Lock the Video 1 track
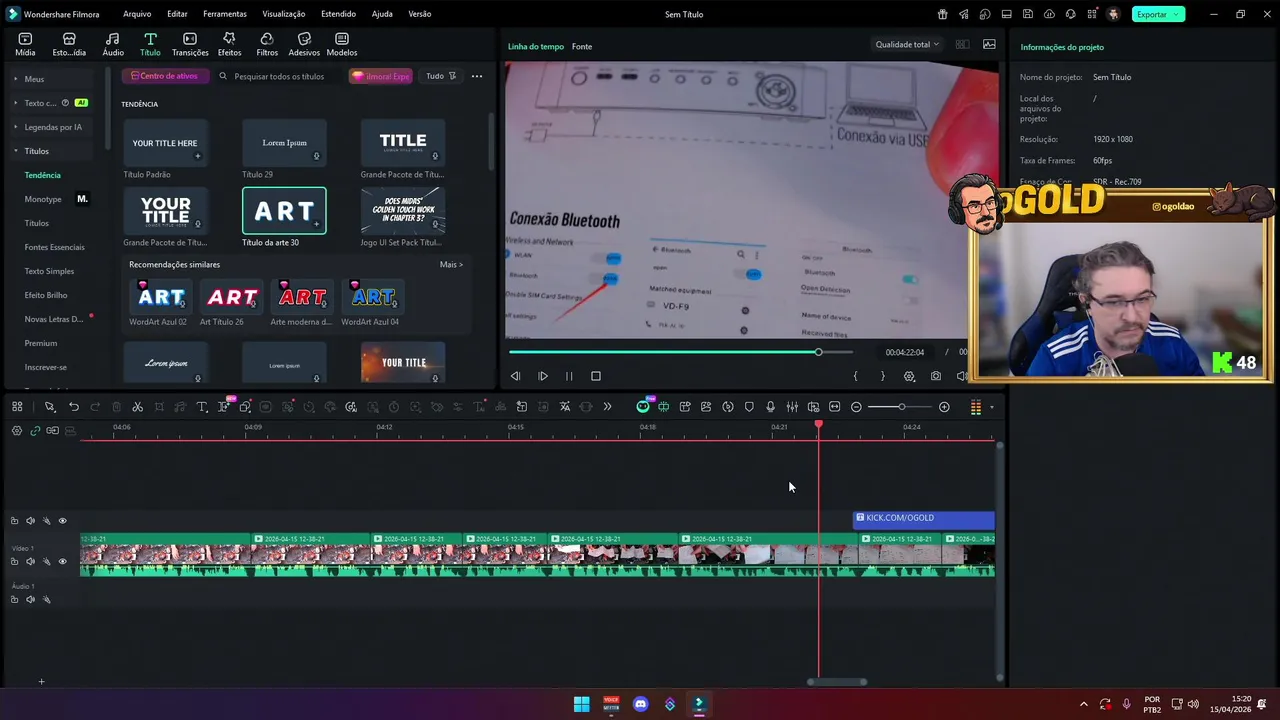Viewport: 1280px width, 720px height. (x=14, y=561)
